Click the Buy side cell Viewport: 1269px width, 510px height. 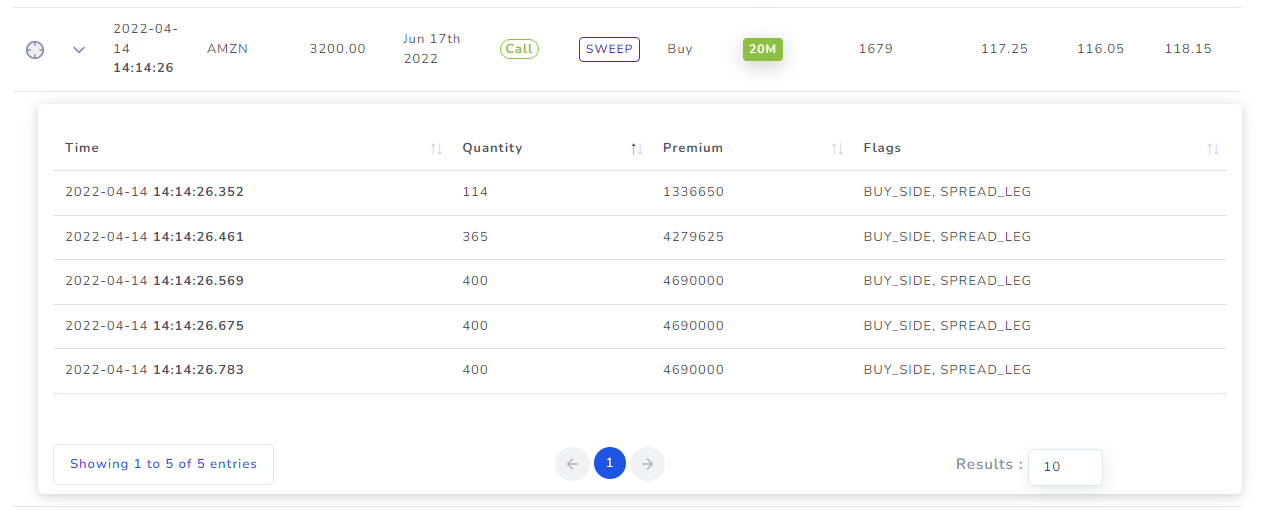click(680, 49)
